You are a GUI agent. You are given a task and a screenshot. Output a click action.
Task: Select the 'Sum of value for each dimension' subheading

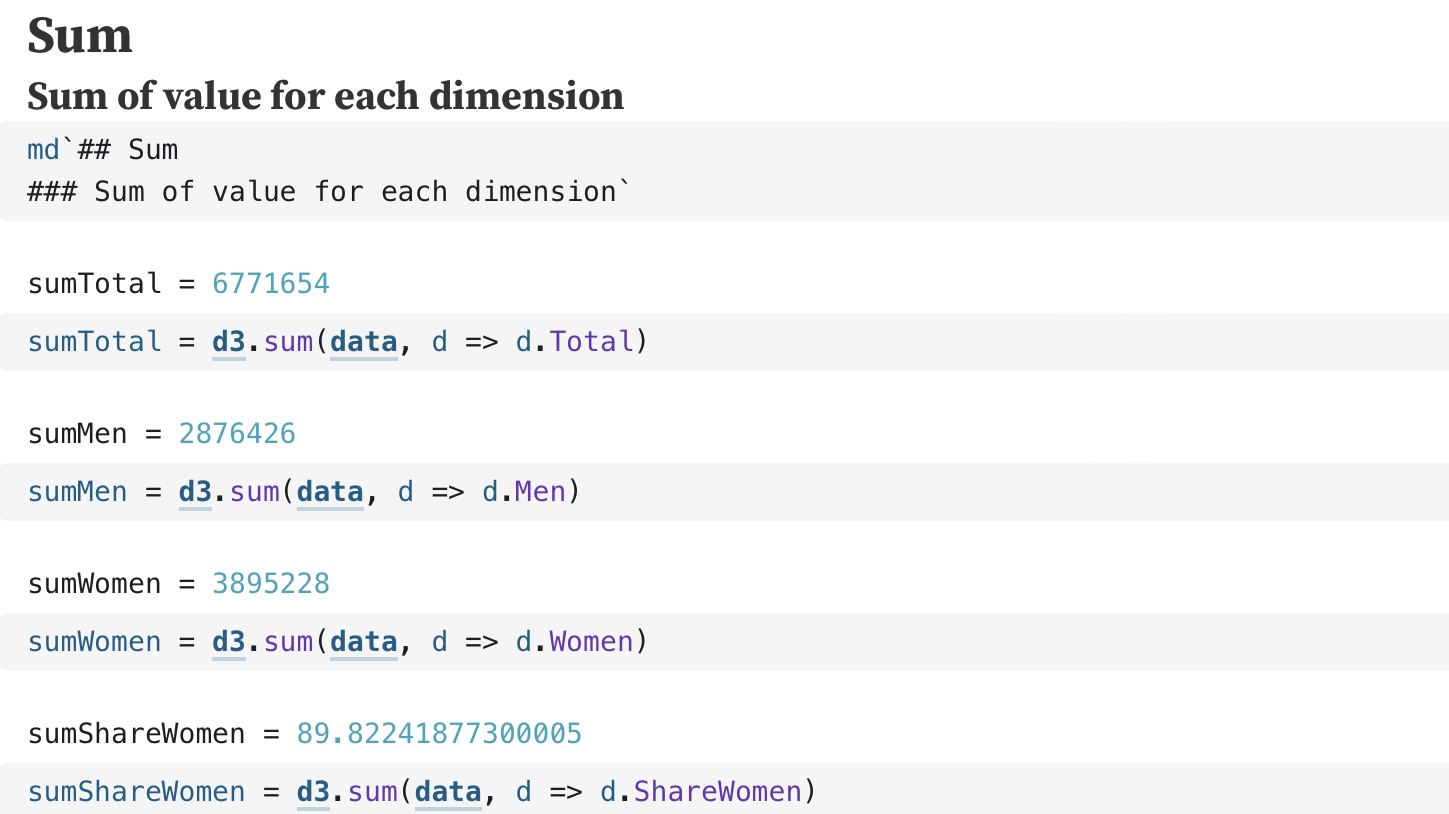326,96
